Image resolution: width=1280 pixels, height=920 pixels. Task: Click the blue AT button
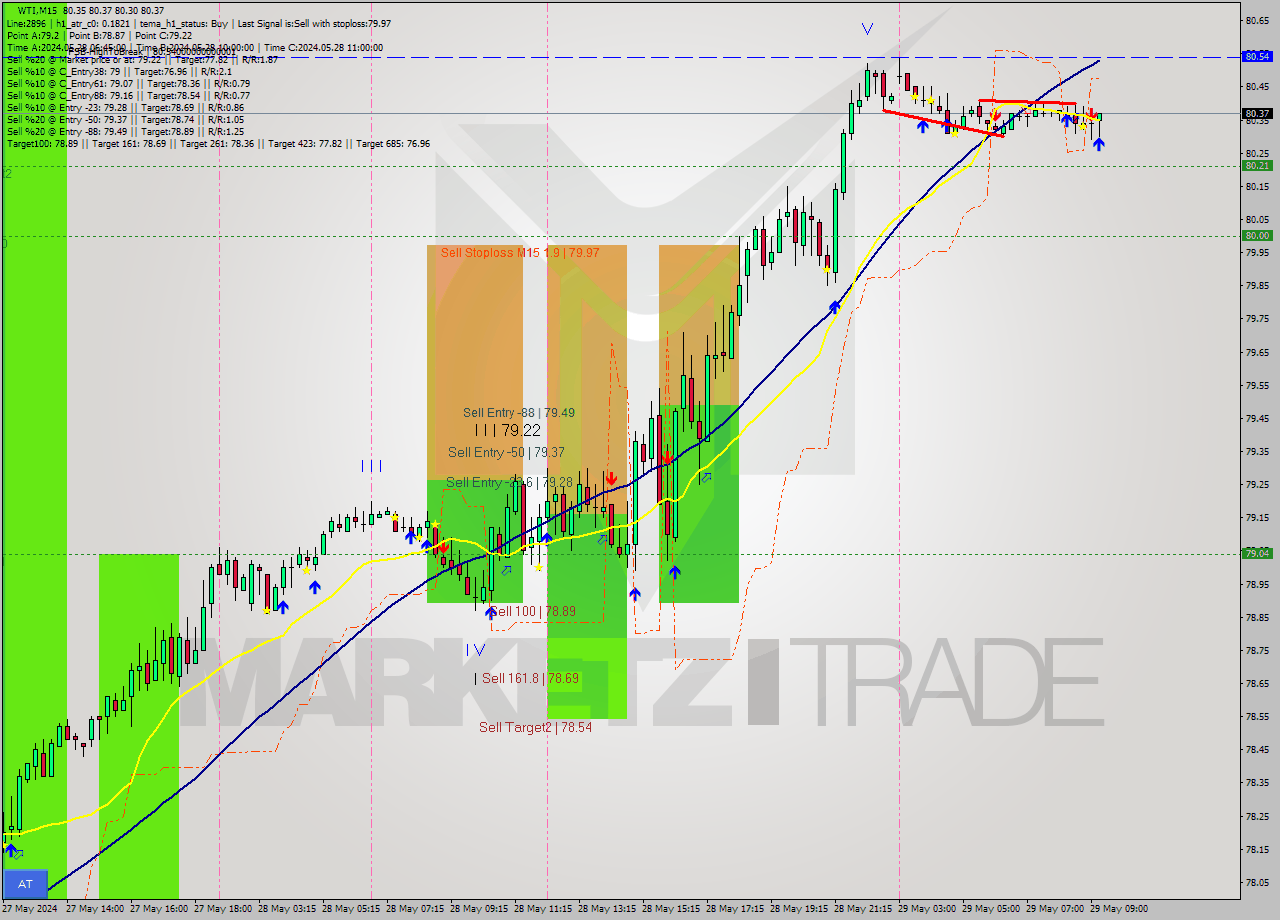[x=25, y=884]
